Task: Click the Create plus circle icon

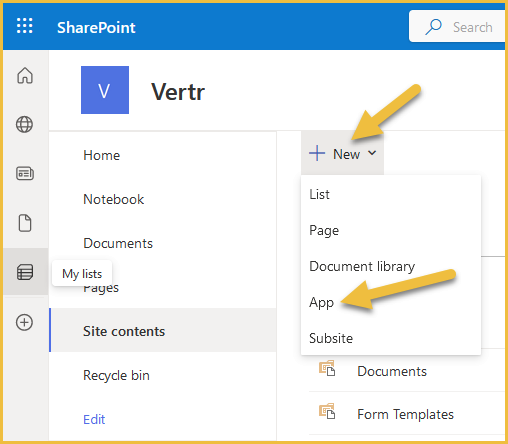Action: coord(24,322)
